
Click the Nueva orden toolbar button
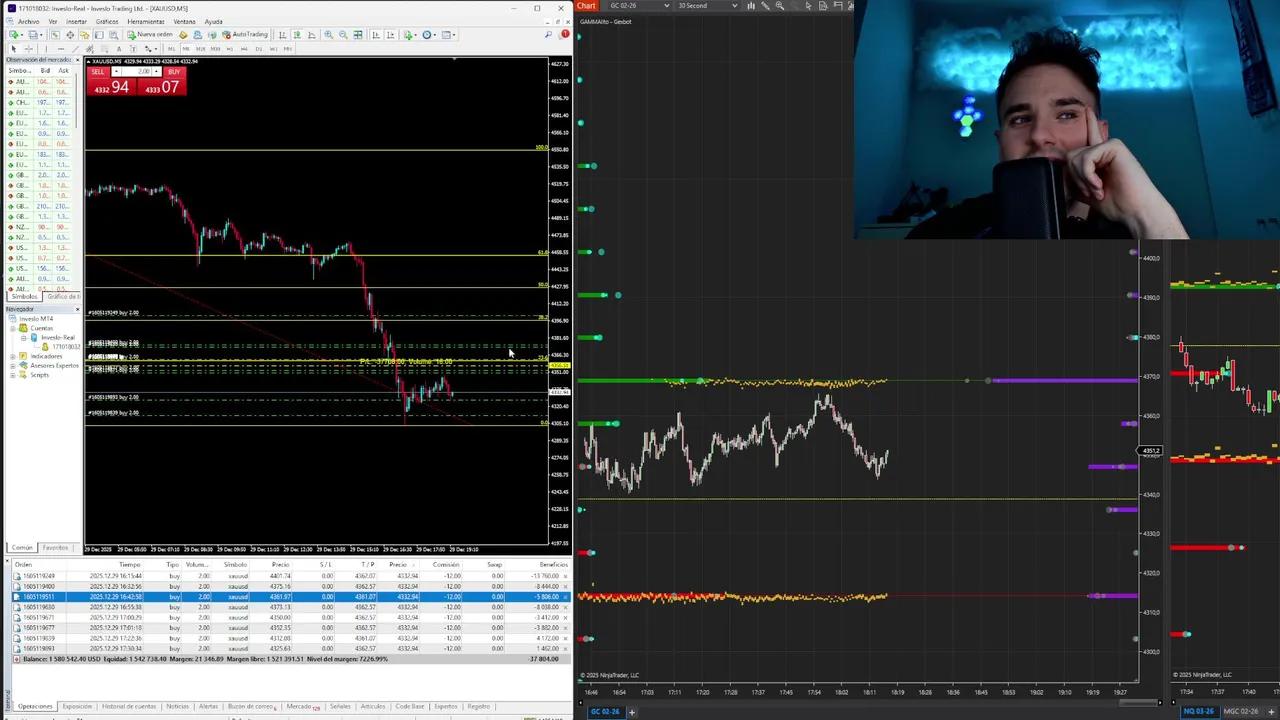(150, 35)
